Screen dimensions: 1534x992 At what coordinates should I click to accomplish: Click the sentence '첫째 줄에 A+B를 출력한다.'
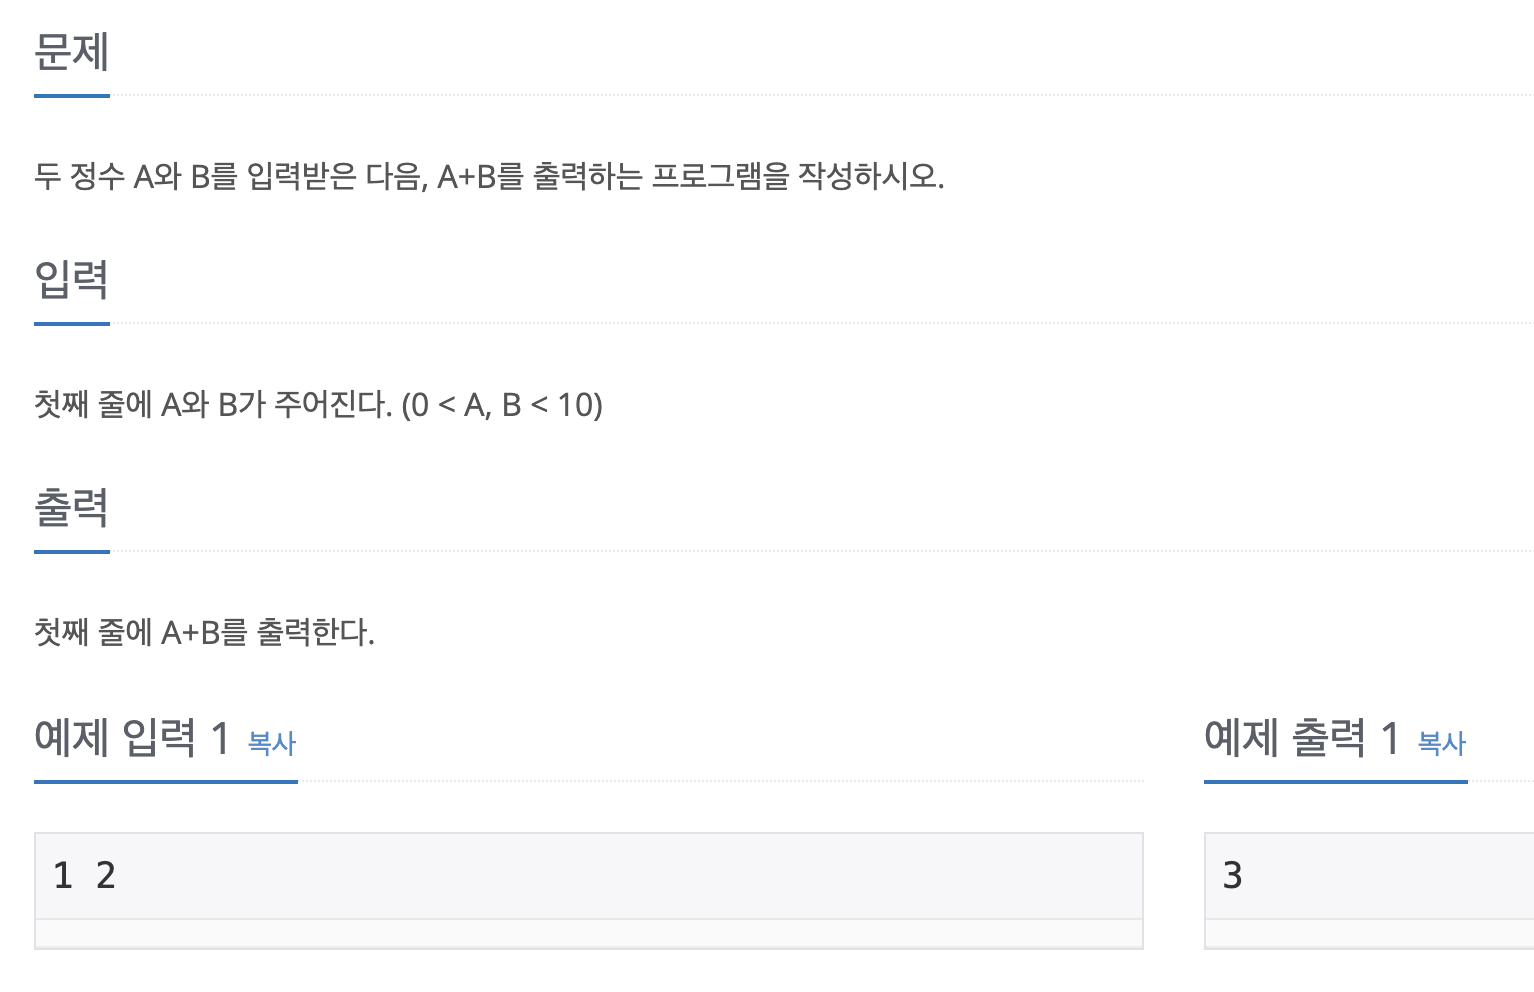pyautogui.click(x=204, y=633)
